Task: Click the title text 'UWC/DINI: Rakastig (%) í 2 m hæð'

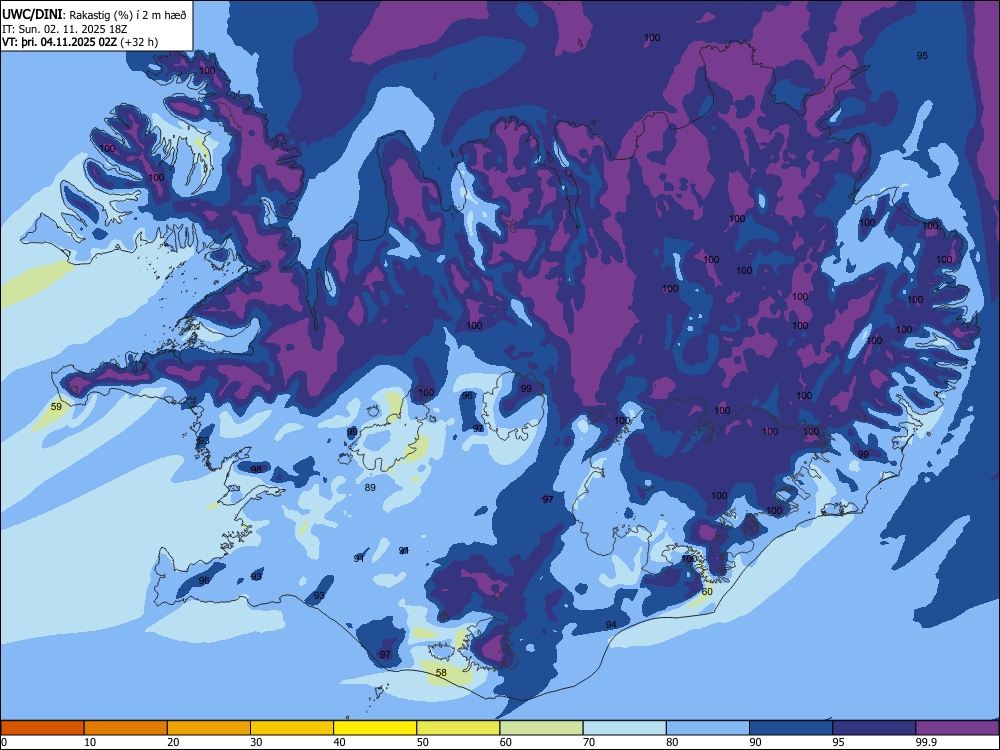Action: coord(94,15)
